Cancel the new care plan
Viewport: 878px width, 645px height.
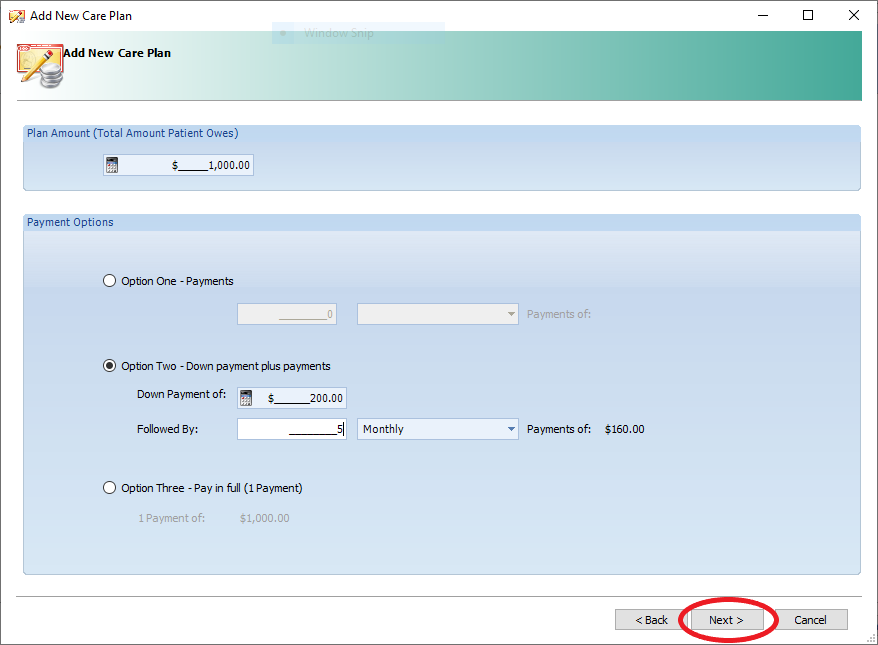810,620
